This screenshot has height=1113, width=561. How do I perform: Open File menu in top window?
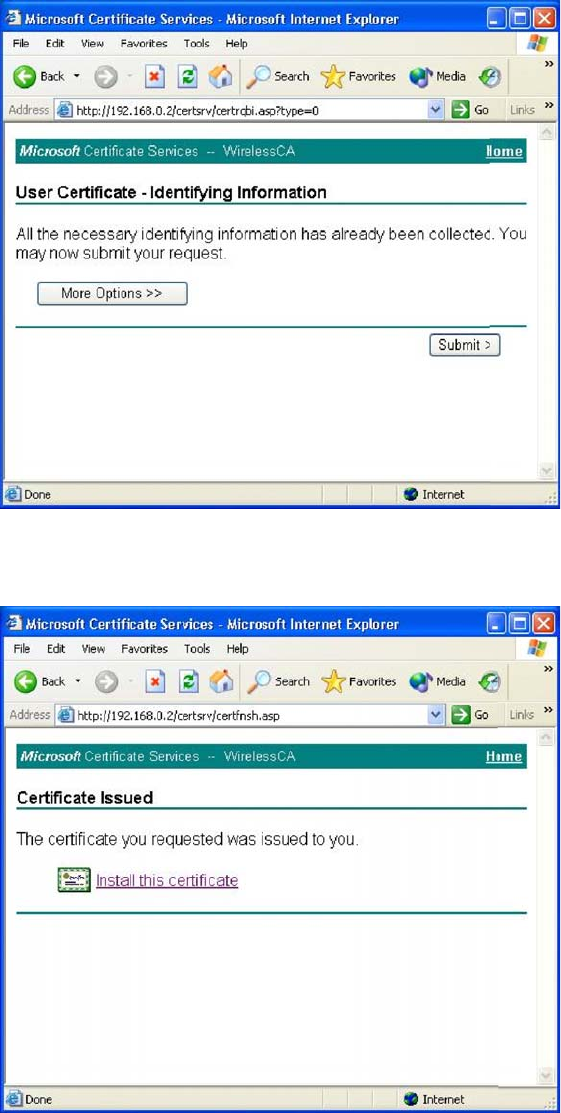pyautogui.click(x=21, y=43)
